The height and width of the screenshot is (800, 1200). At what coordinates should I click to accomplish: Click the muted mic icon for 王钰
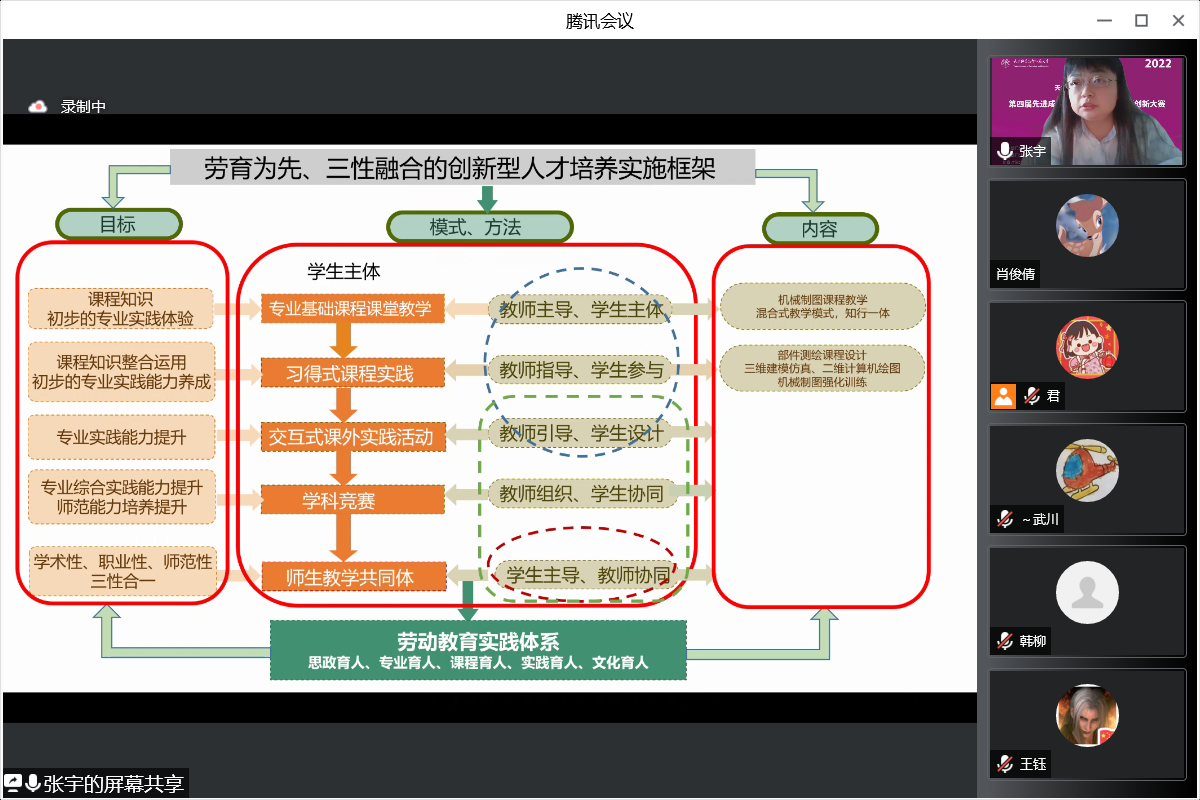(x=1005, y=764)
